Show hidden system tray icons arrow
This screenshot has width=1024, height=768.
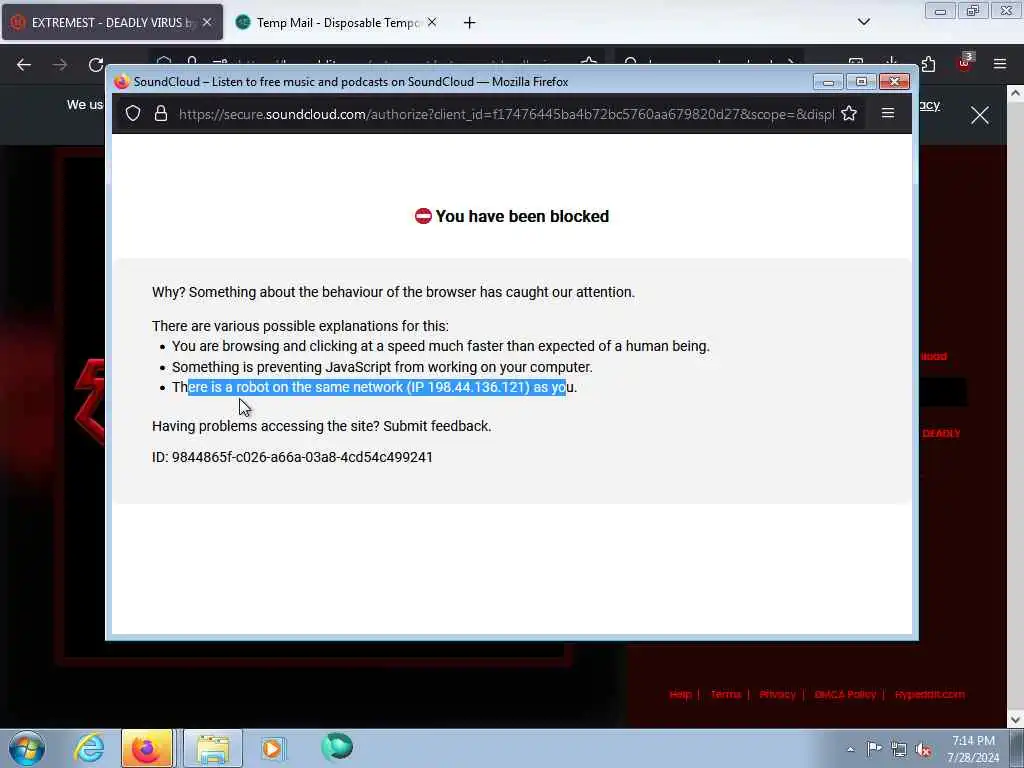(850, 749)
